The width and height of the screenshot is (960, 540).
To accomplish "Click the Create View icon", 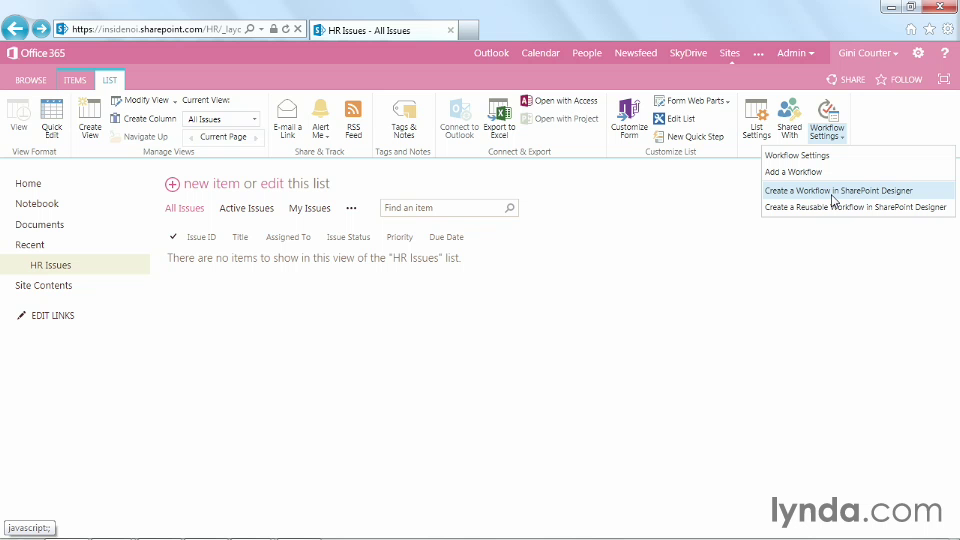I will coord(89,118).
